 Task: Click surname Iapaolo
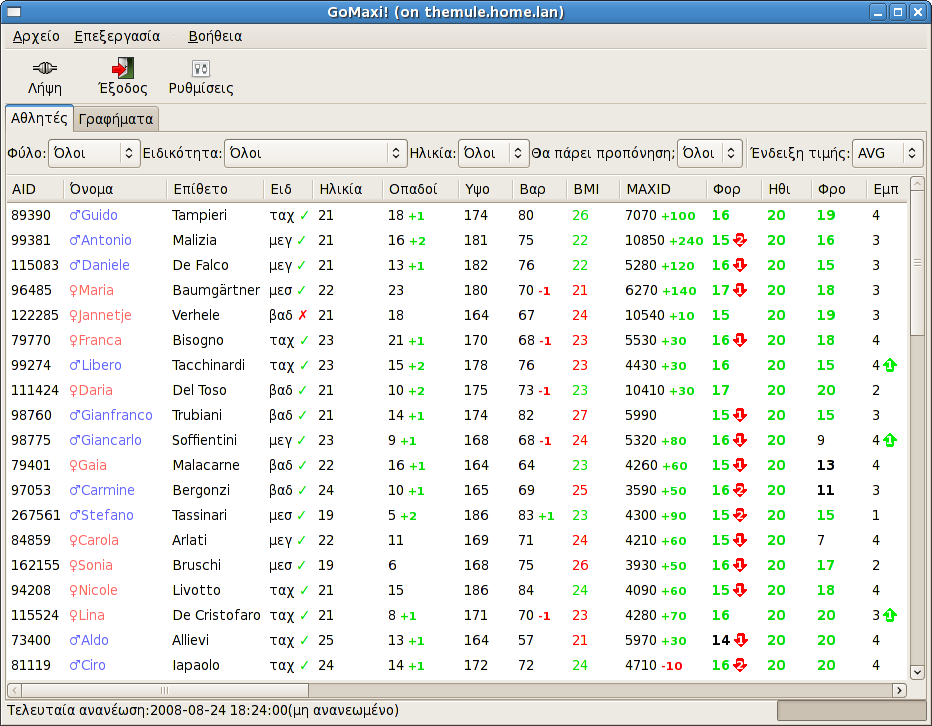[x=196, y=665]
